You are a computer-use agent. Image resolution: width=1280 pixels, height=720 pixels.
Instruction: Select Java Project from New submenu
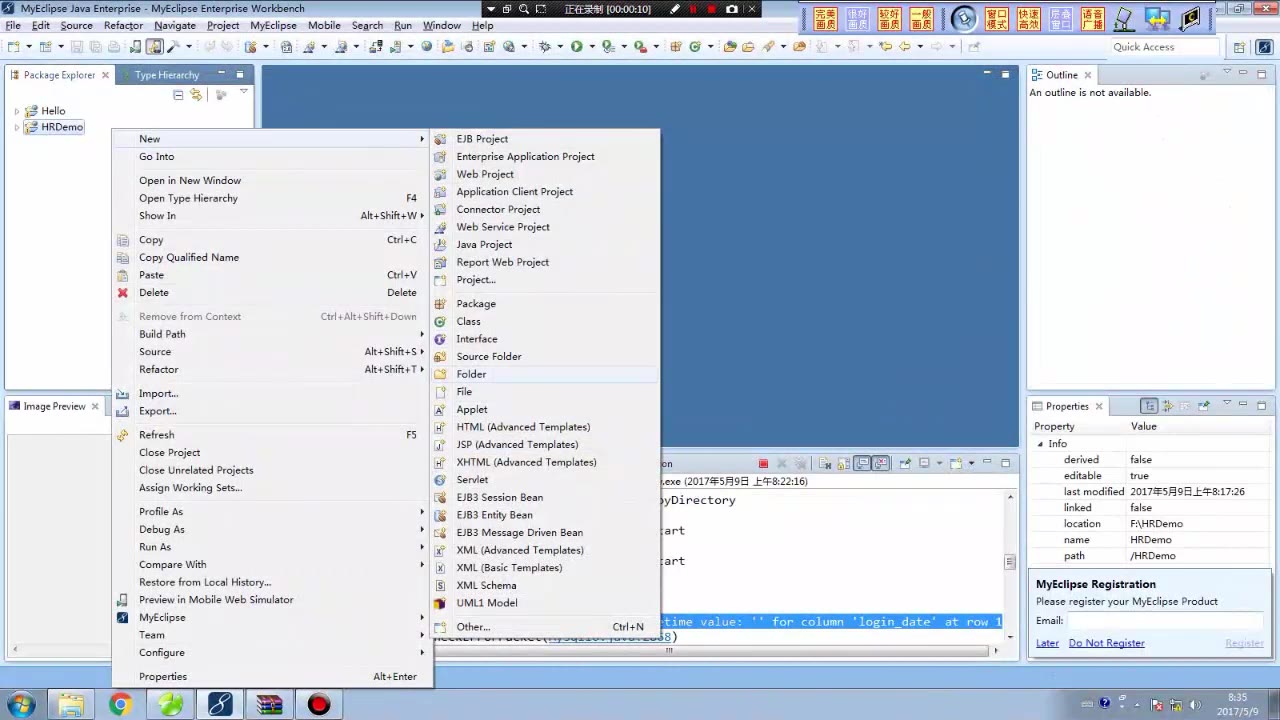545,245
